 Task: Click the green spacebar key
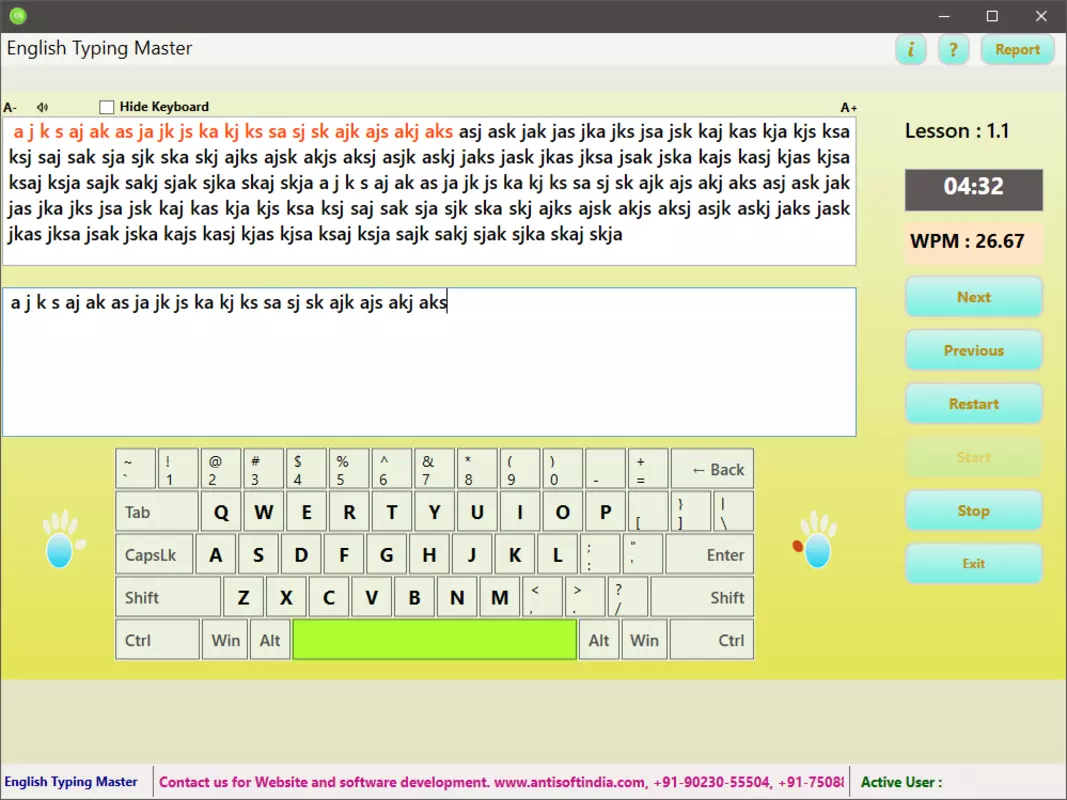(434, 639)
